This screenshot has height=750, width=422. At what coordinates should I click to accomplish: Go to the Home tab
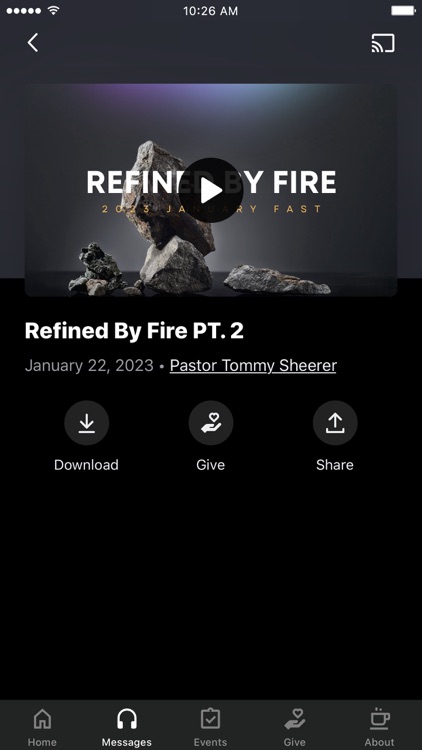click(x=42, y=726)
